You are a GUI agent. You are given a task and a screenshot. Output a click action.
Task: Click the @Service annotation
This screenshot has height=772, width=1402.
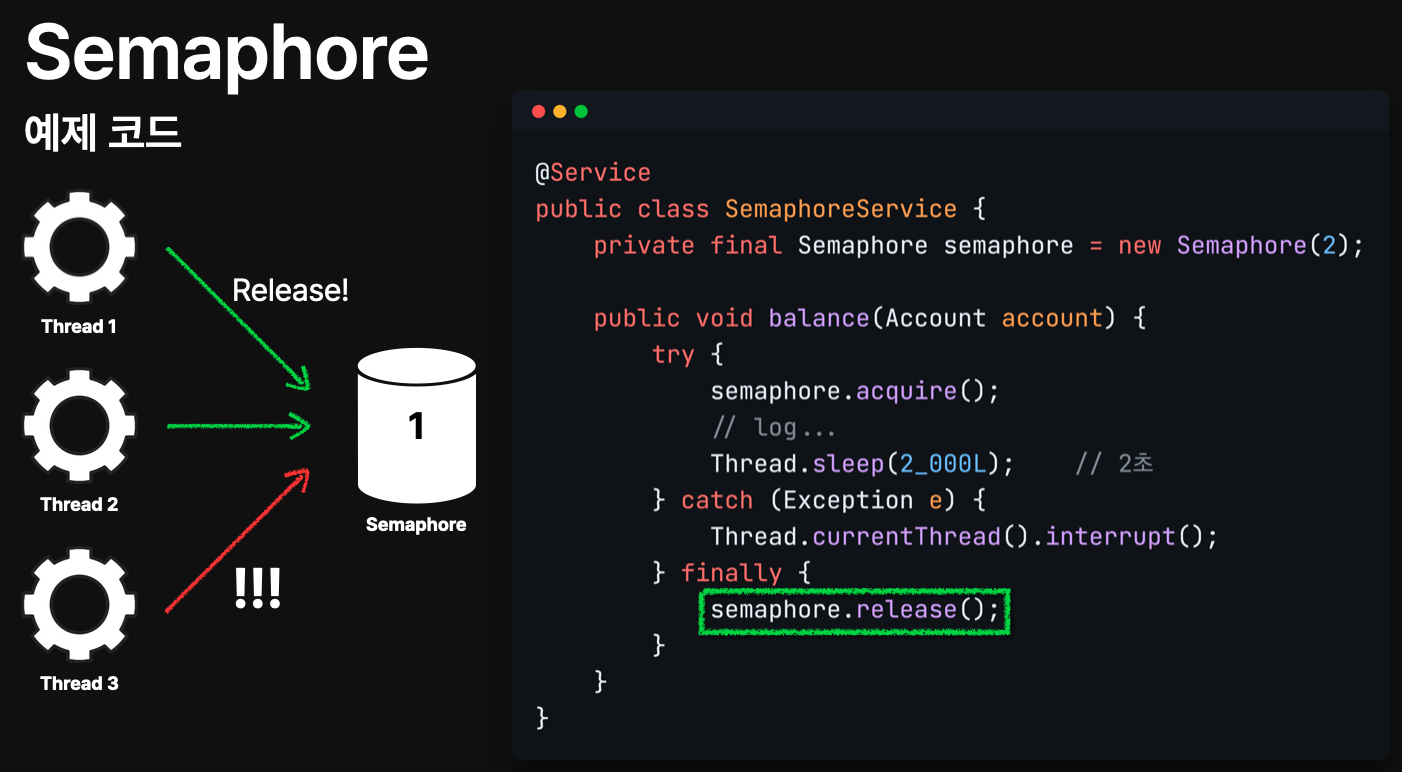593,173
